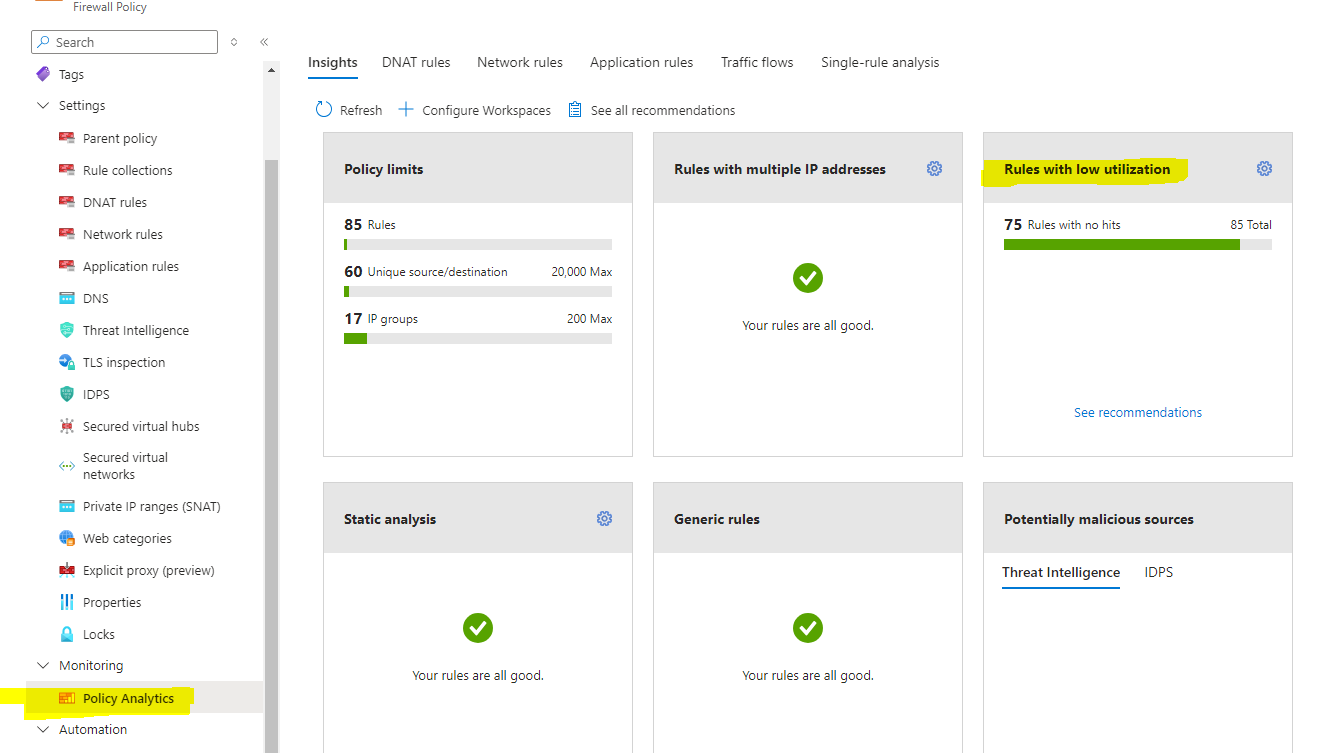Click the Tags icon in sidebar

(43, 74)
